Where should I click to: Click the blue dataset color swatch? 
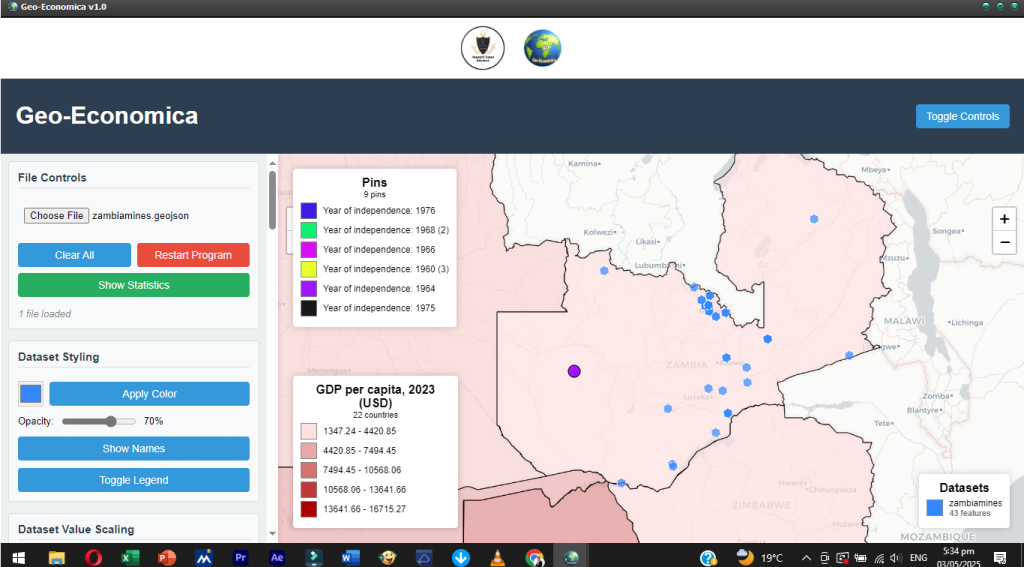pos(31,393)
